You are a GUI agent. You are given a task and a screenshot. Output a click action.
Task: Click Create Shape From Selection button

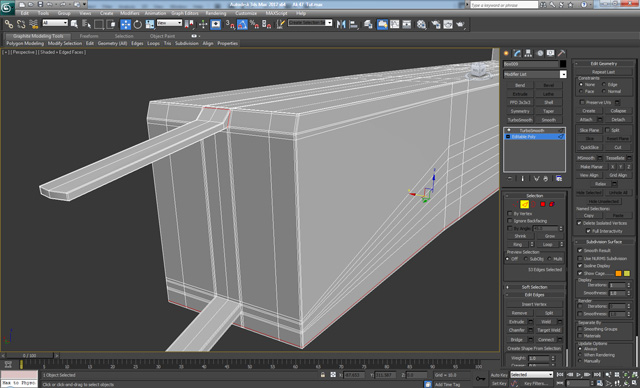coord(534,348)
